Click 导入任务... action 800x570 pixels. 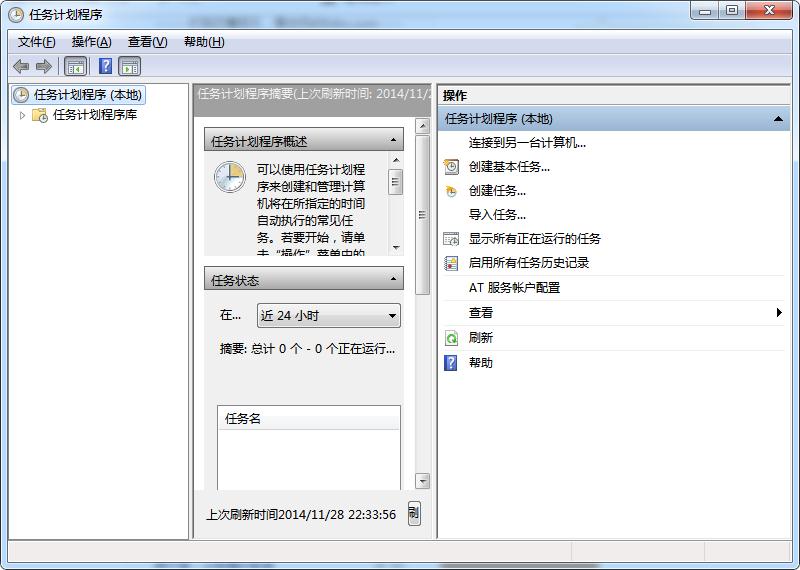pos(497,215)
